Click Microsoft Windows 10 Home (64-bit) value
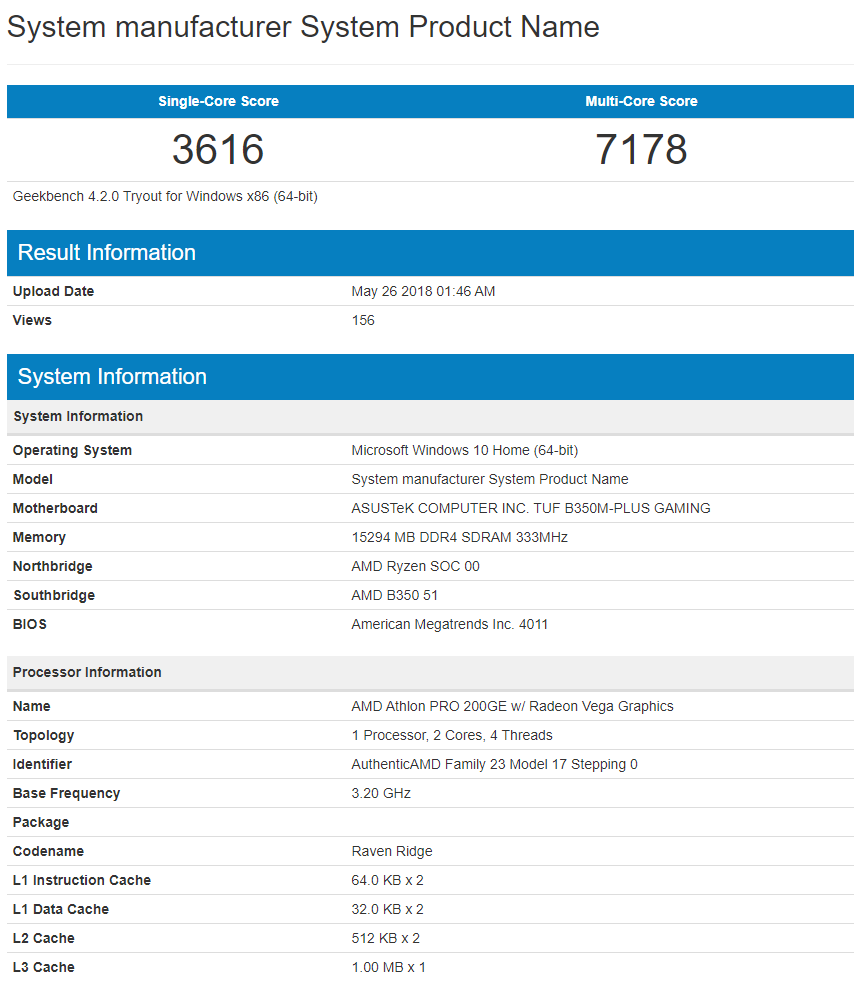 (x=465, y=451)
